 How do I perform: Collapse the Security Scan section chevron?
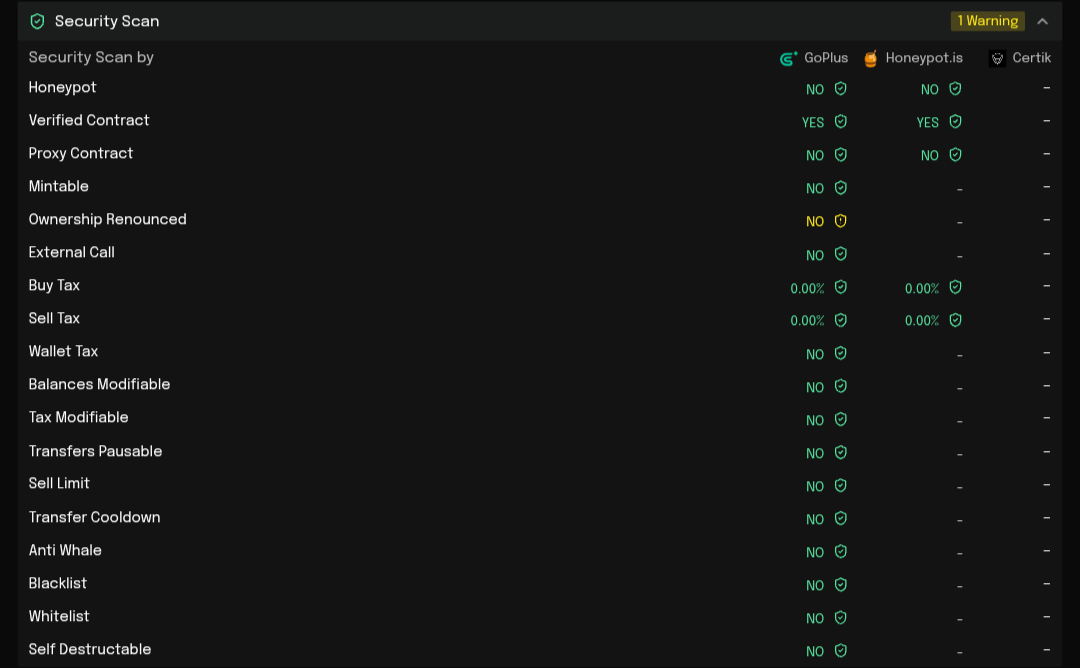1042,21
